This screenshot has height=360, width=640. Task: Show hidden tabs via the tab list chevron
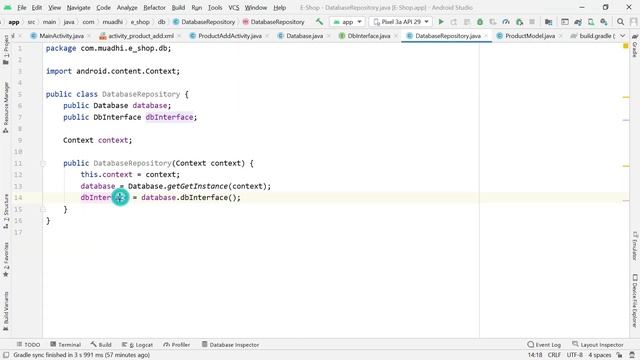click(x=622, y=36)
